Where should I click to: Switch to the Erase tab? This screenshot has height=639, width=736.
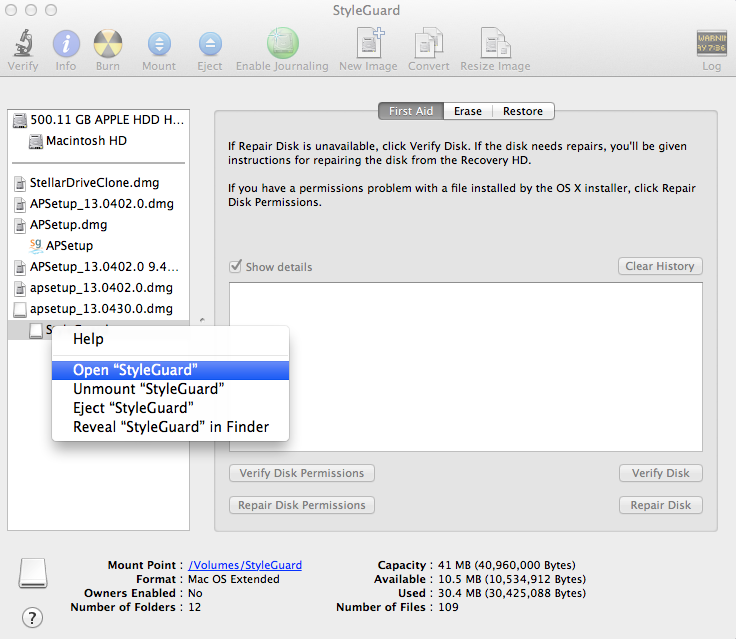[x=468, y=111]
